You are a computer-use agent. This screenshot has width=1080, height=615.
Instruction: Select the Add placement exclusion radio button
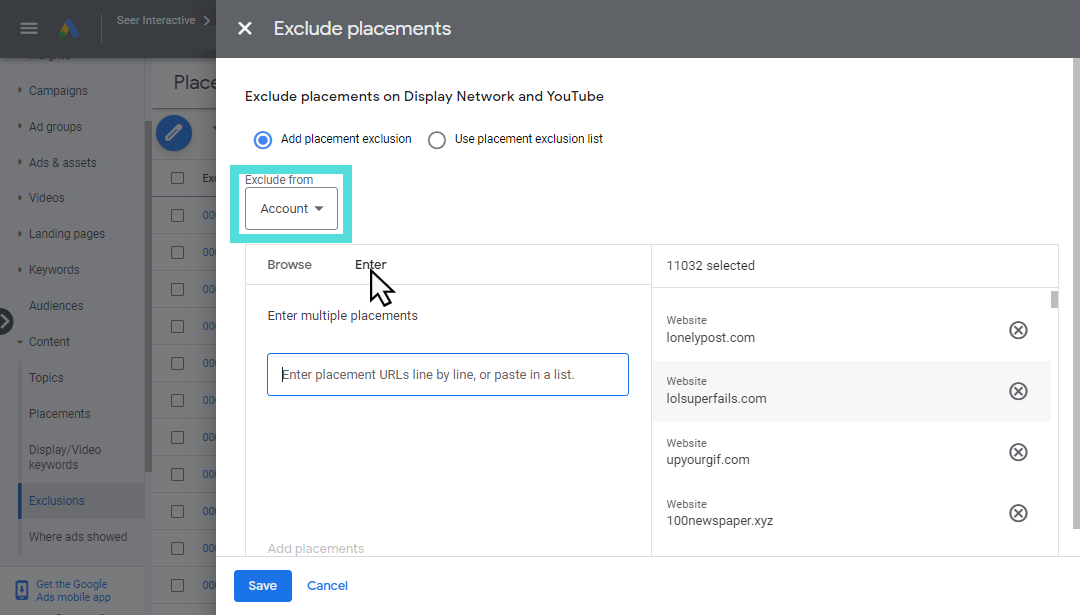(263, 140)
